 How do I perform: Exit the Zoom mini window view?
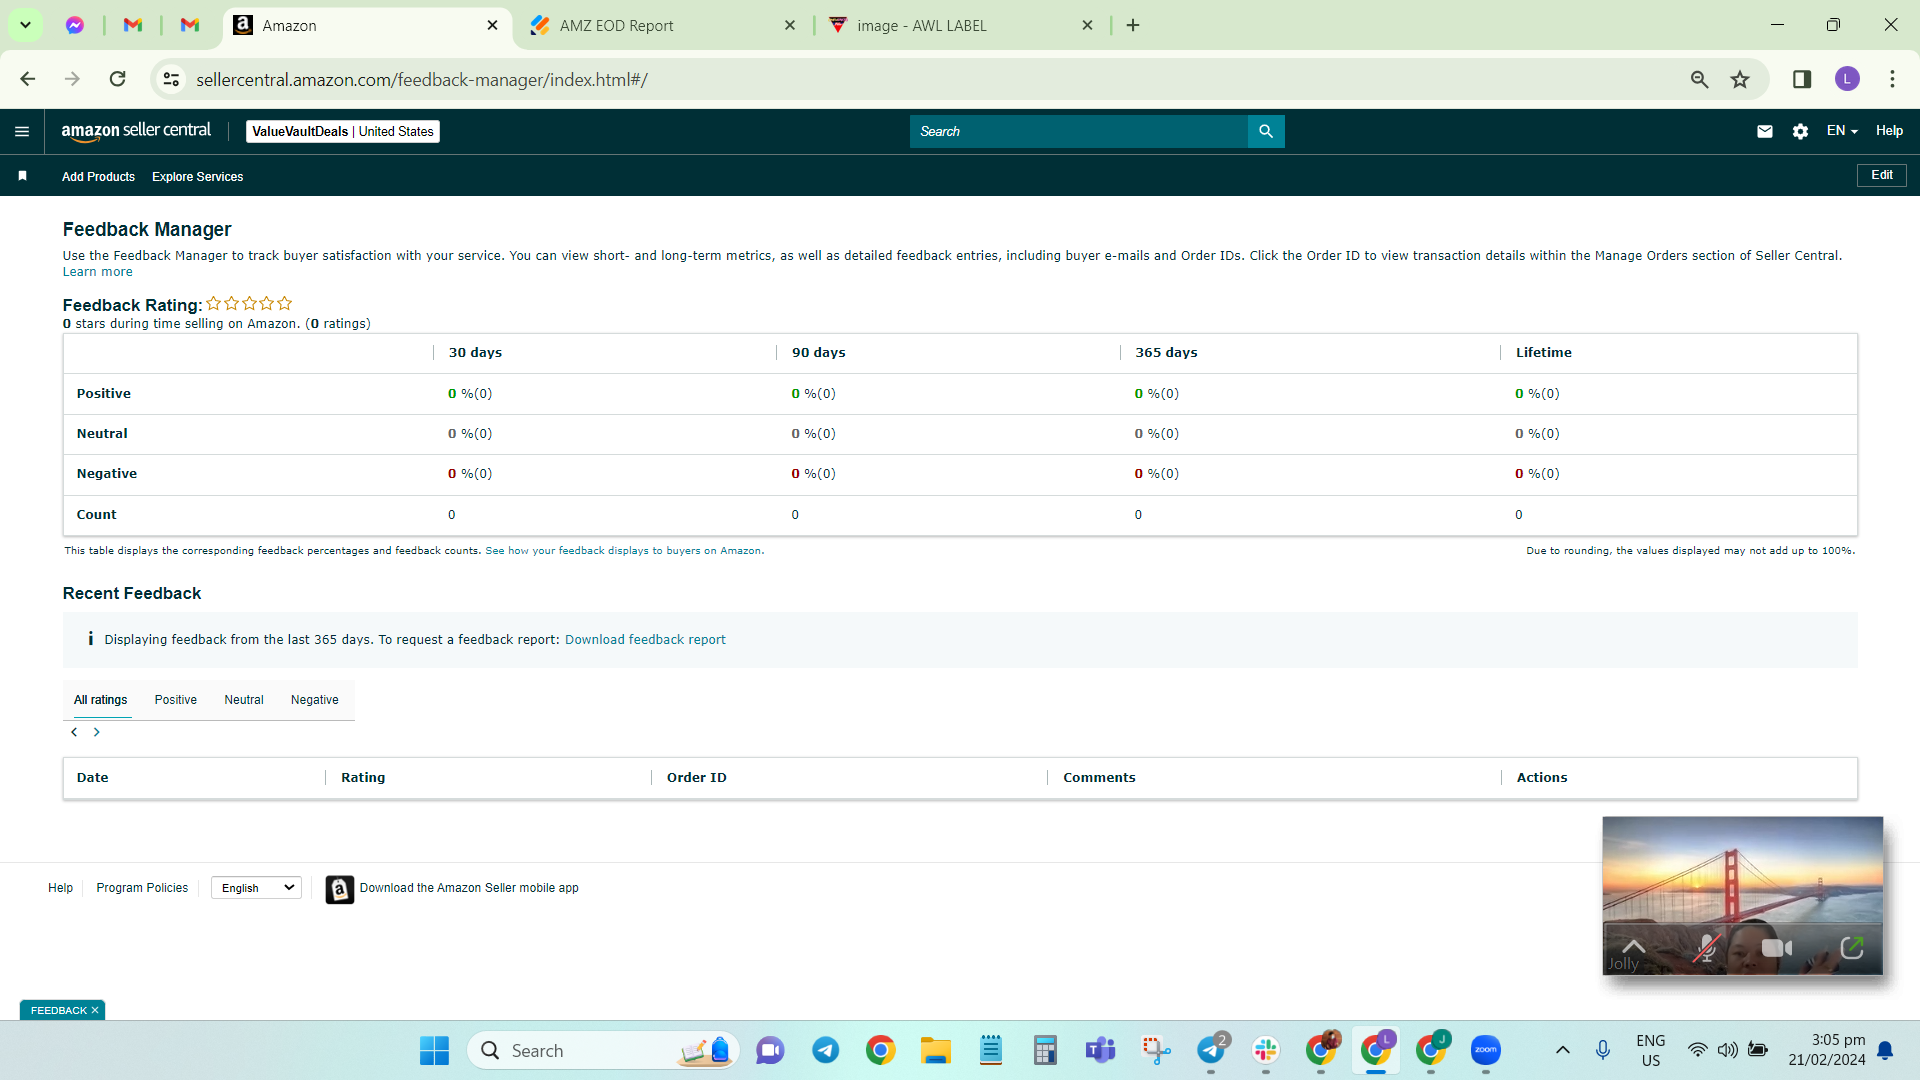[x=1852, y=947]
